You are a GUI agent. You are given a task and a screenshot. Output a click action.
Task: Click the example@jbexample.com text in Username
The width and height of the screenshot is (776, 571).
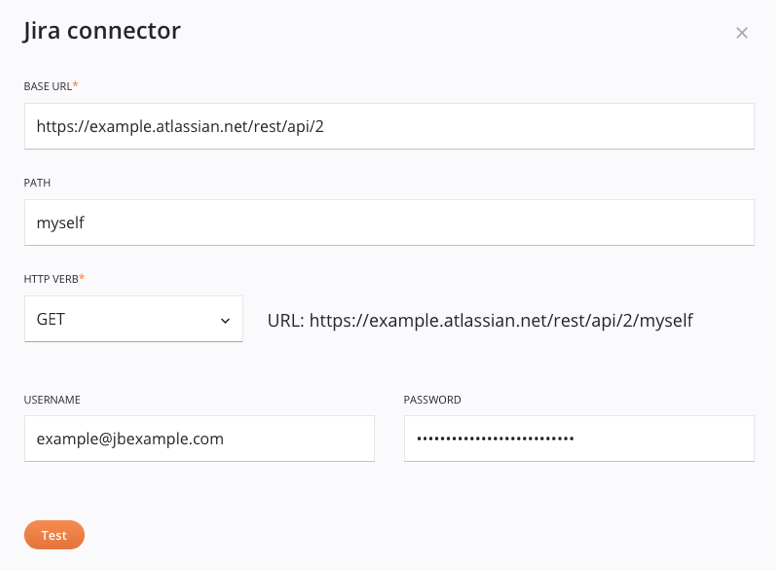point(130,439)
